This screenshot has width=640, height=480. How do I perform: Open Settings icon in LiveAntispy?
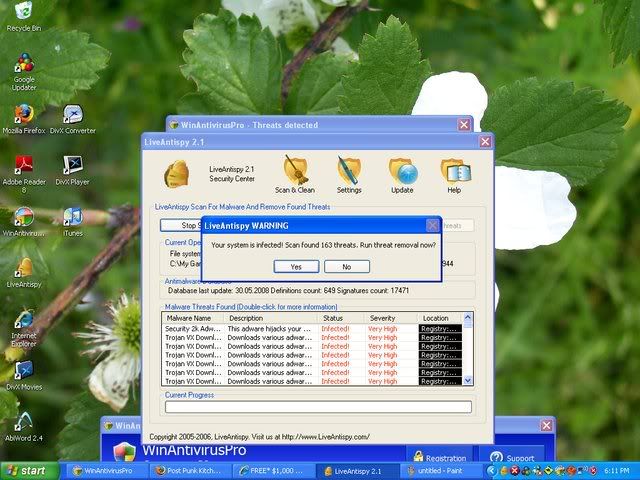pos(349,175)
